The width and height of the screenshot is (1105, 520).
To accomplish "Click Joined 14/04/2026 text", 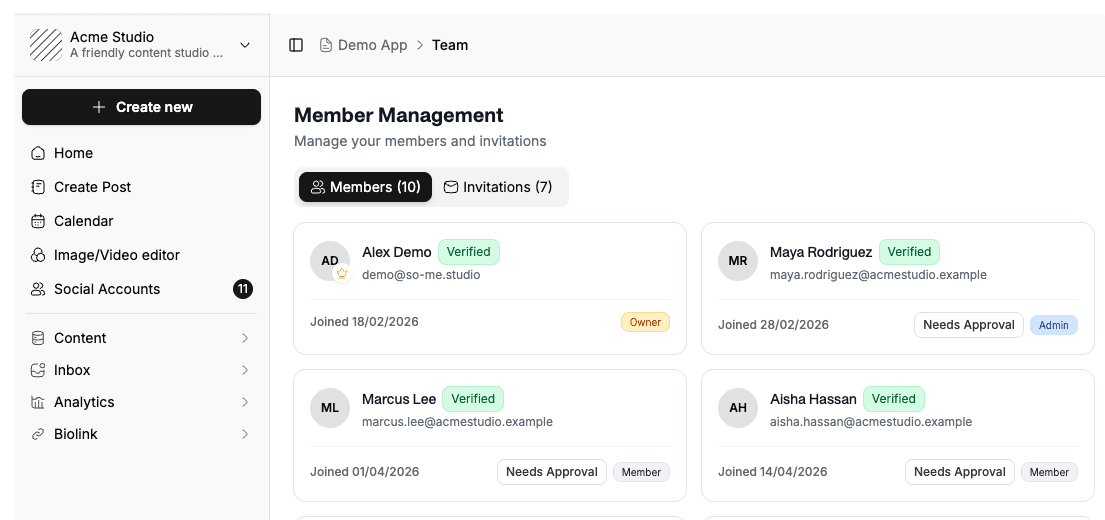I will 772,472.
